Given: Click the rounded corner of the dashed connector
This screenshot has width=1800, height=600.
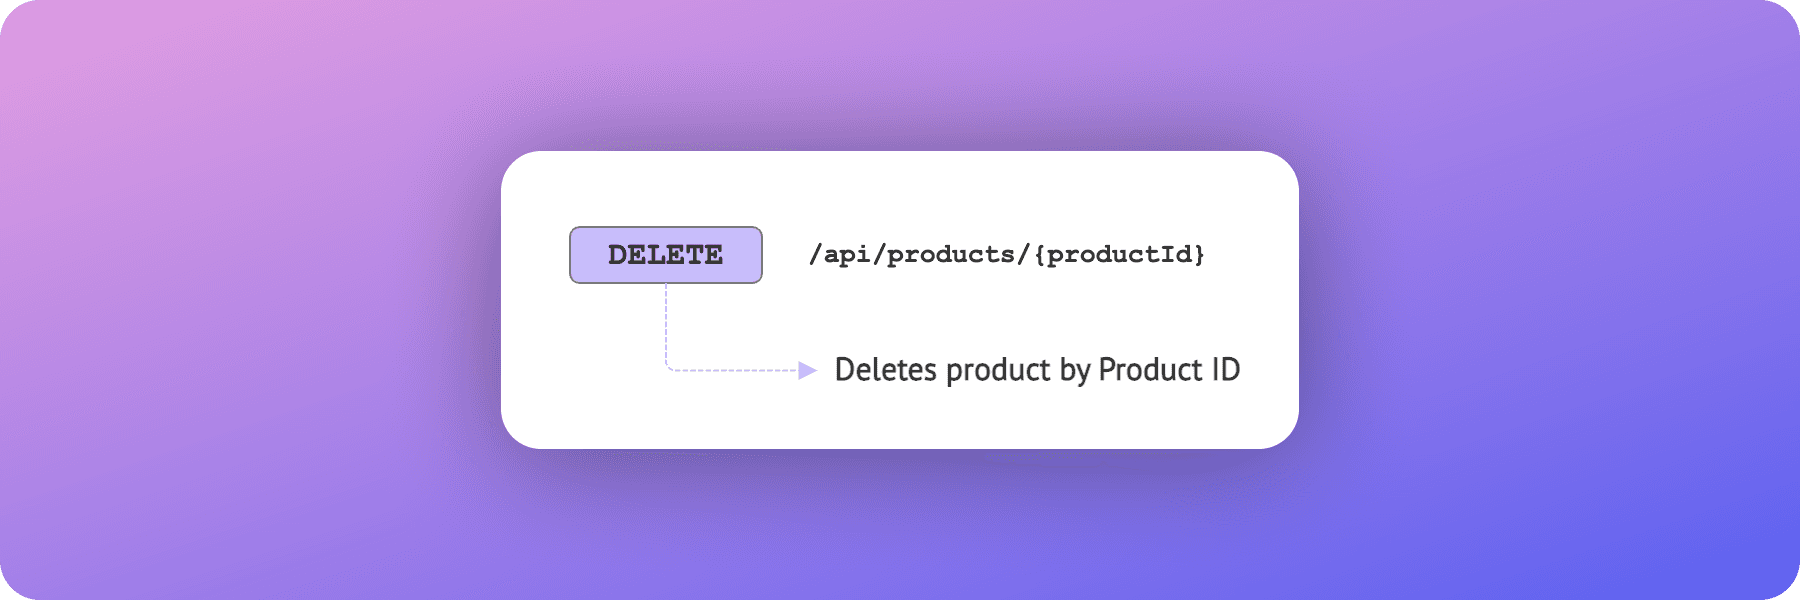Looking at the screenshot, I should coord(669,368).
